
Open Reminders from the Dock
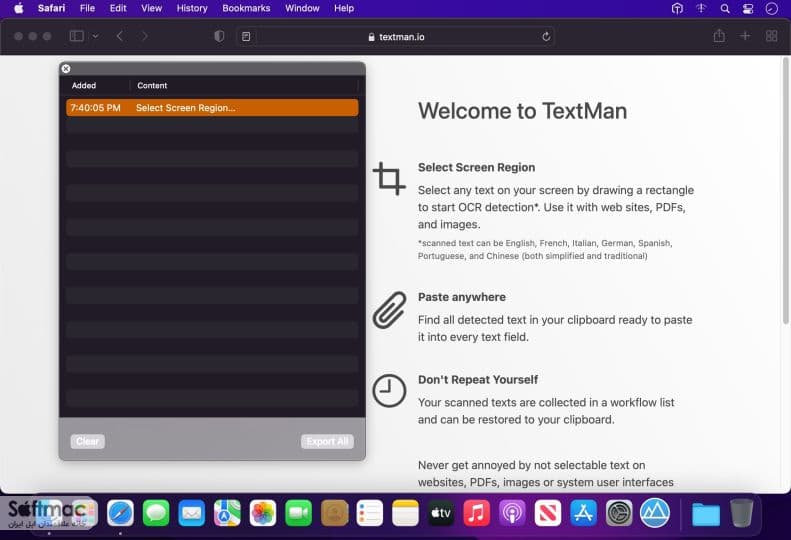(x=370, y=513)
